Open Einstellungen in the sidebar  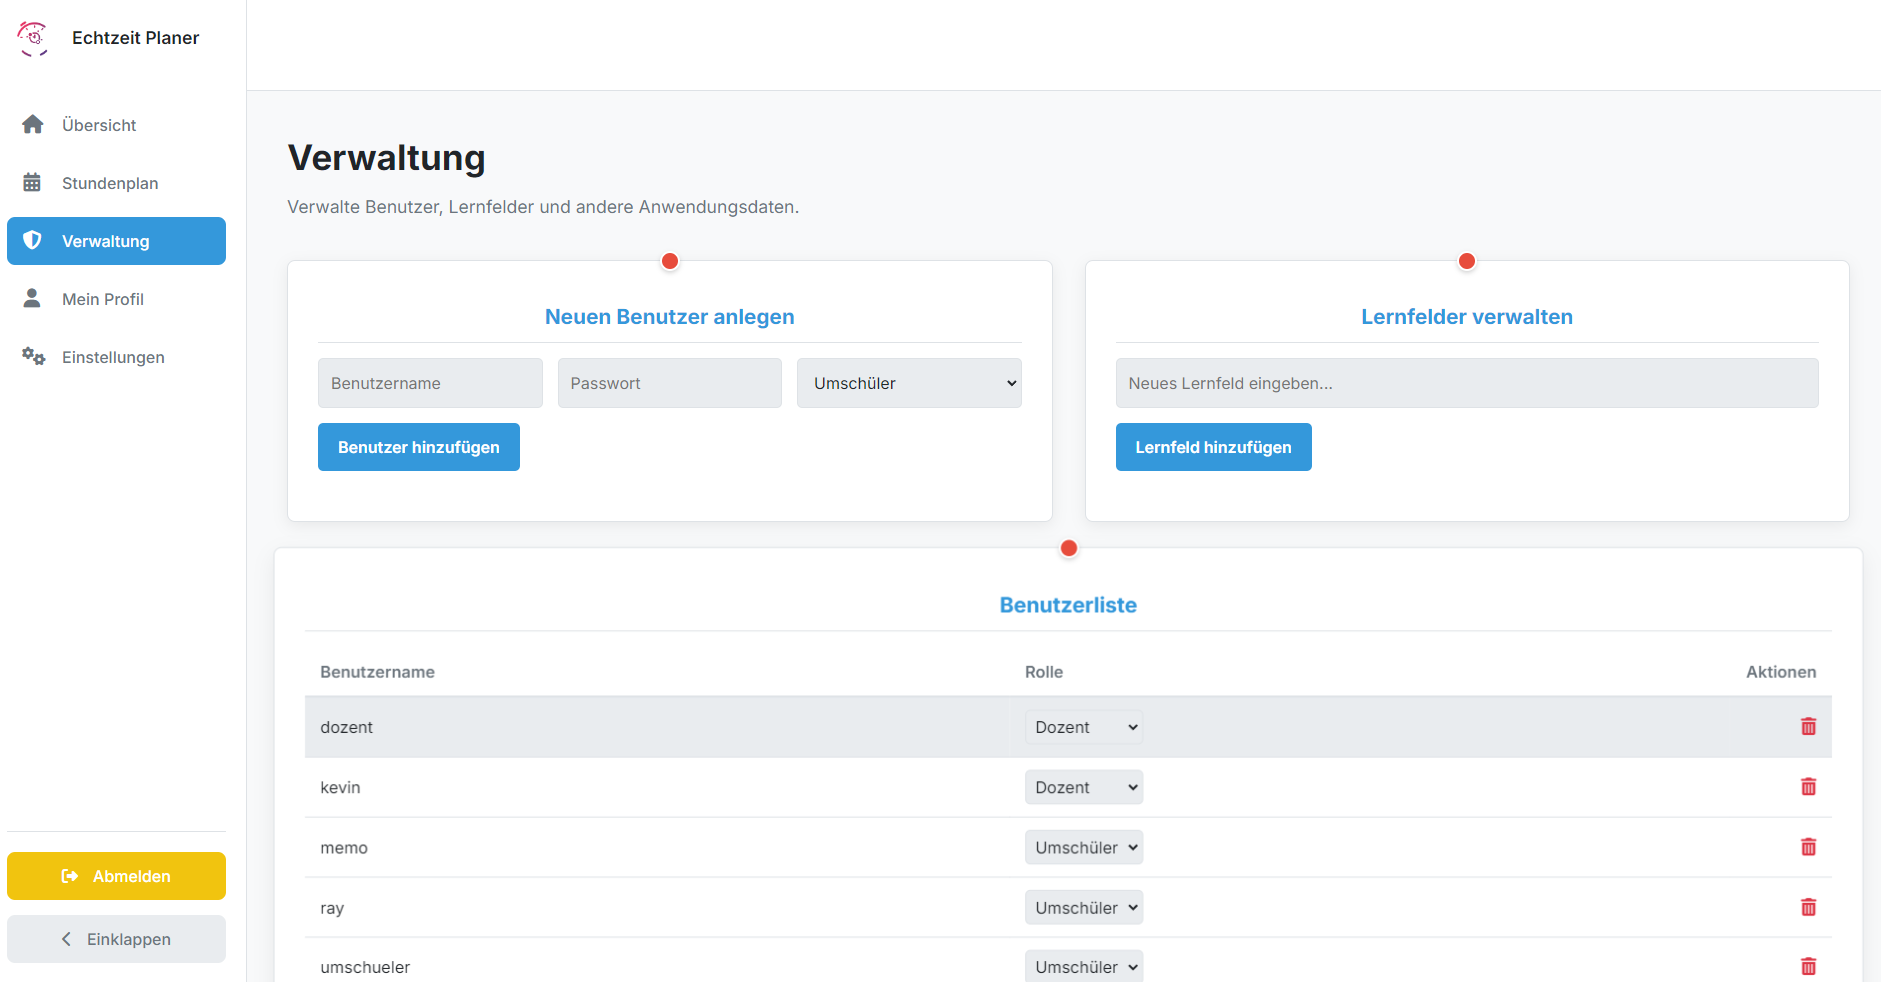[x=113, y=357]
